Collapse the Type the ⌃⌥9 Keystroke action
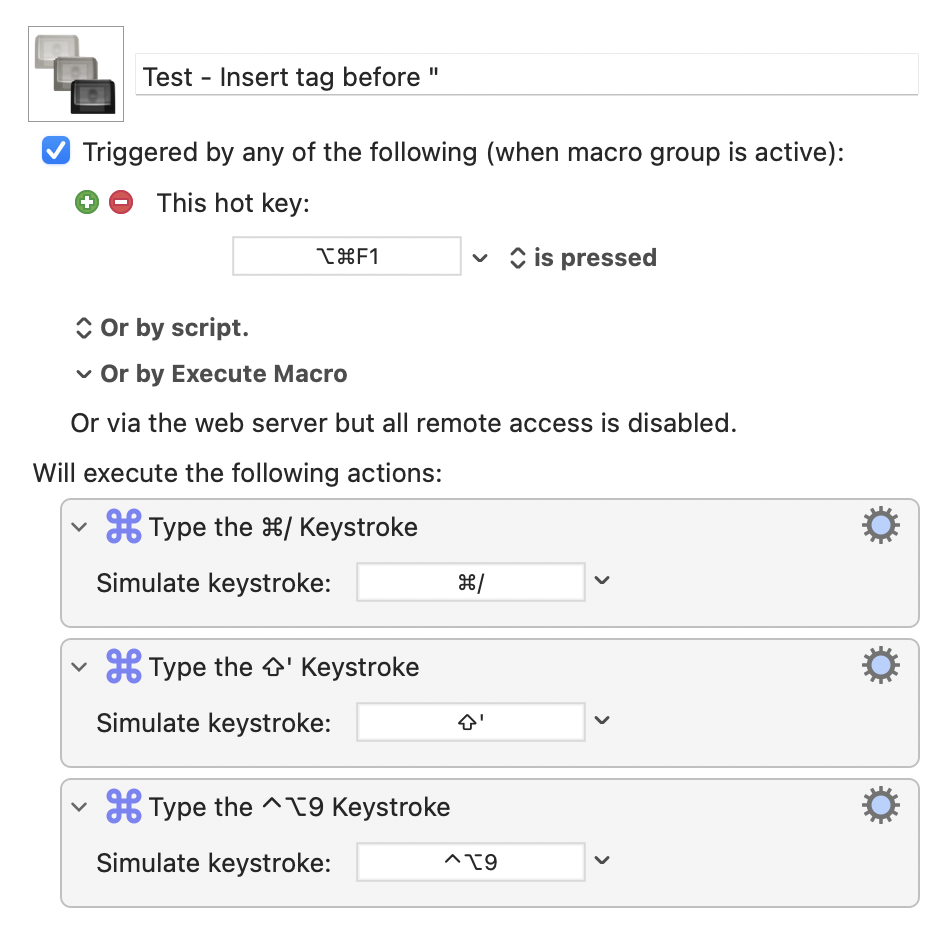948x928 pixels. [79, 807]
